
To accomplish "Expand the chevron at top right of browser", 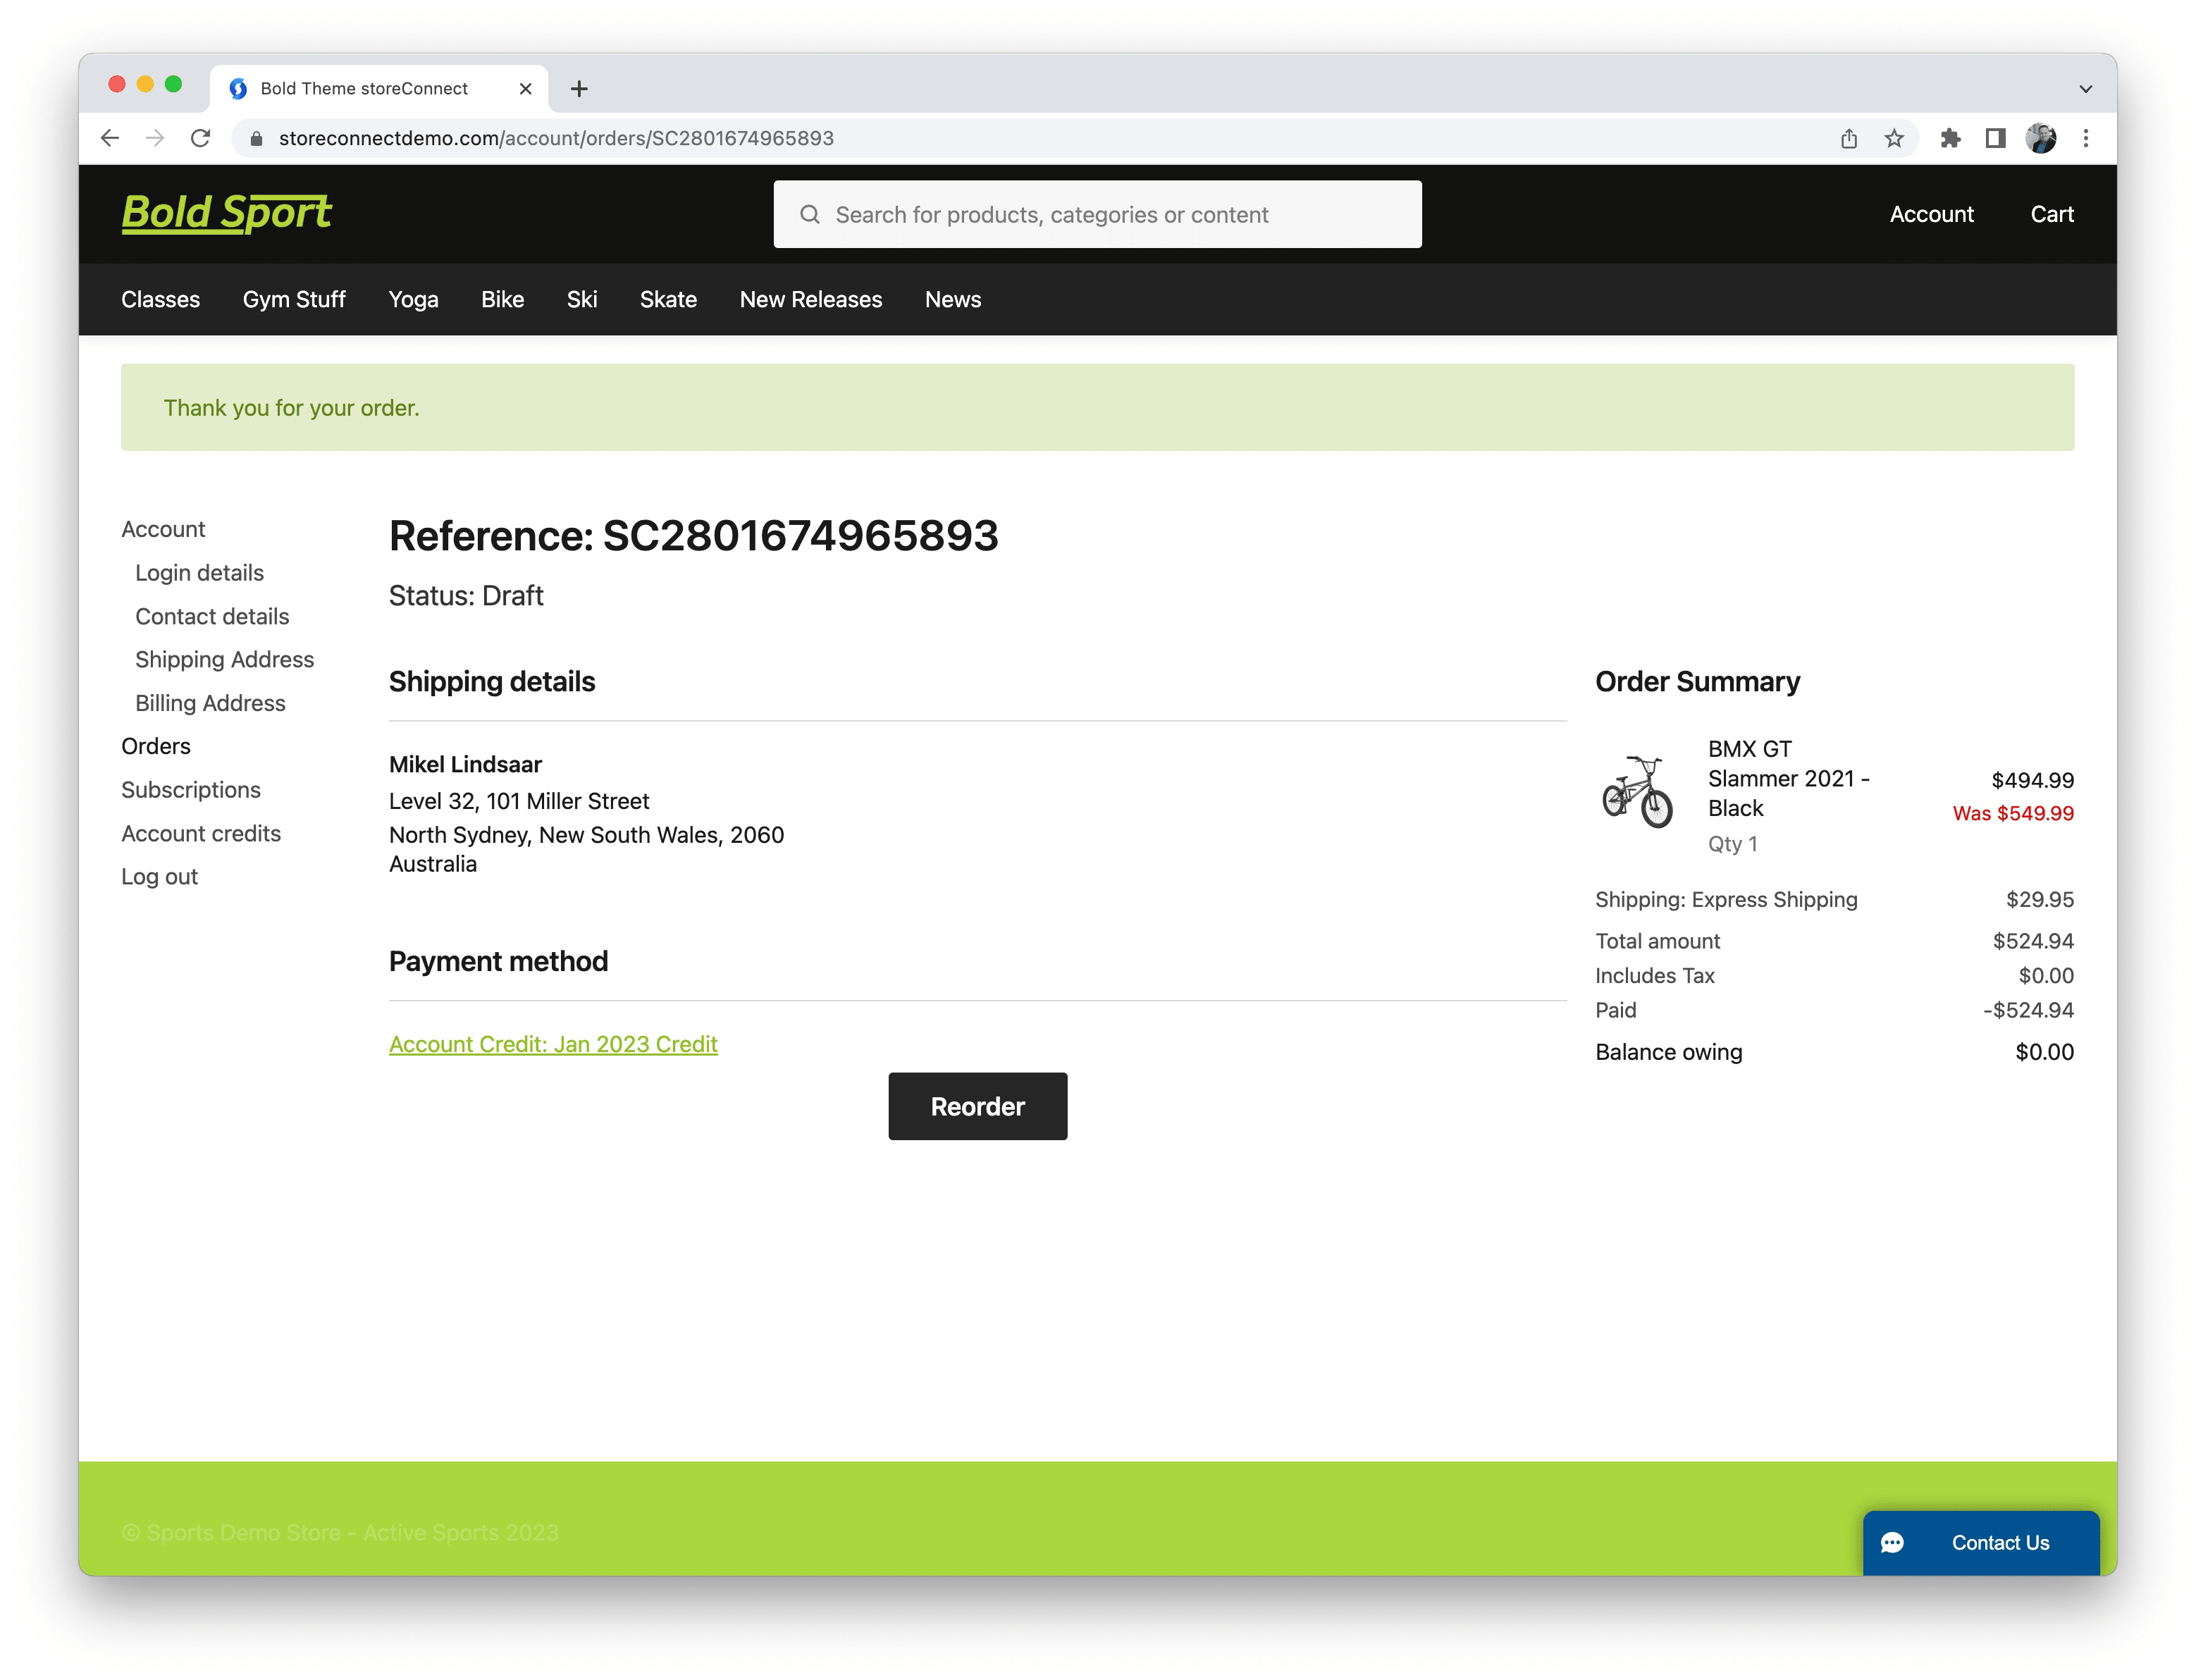I will (2085, 88).
